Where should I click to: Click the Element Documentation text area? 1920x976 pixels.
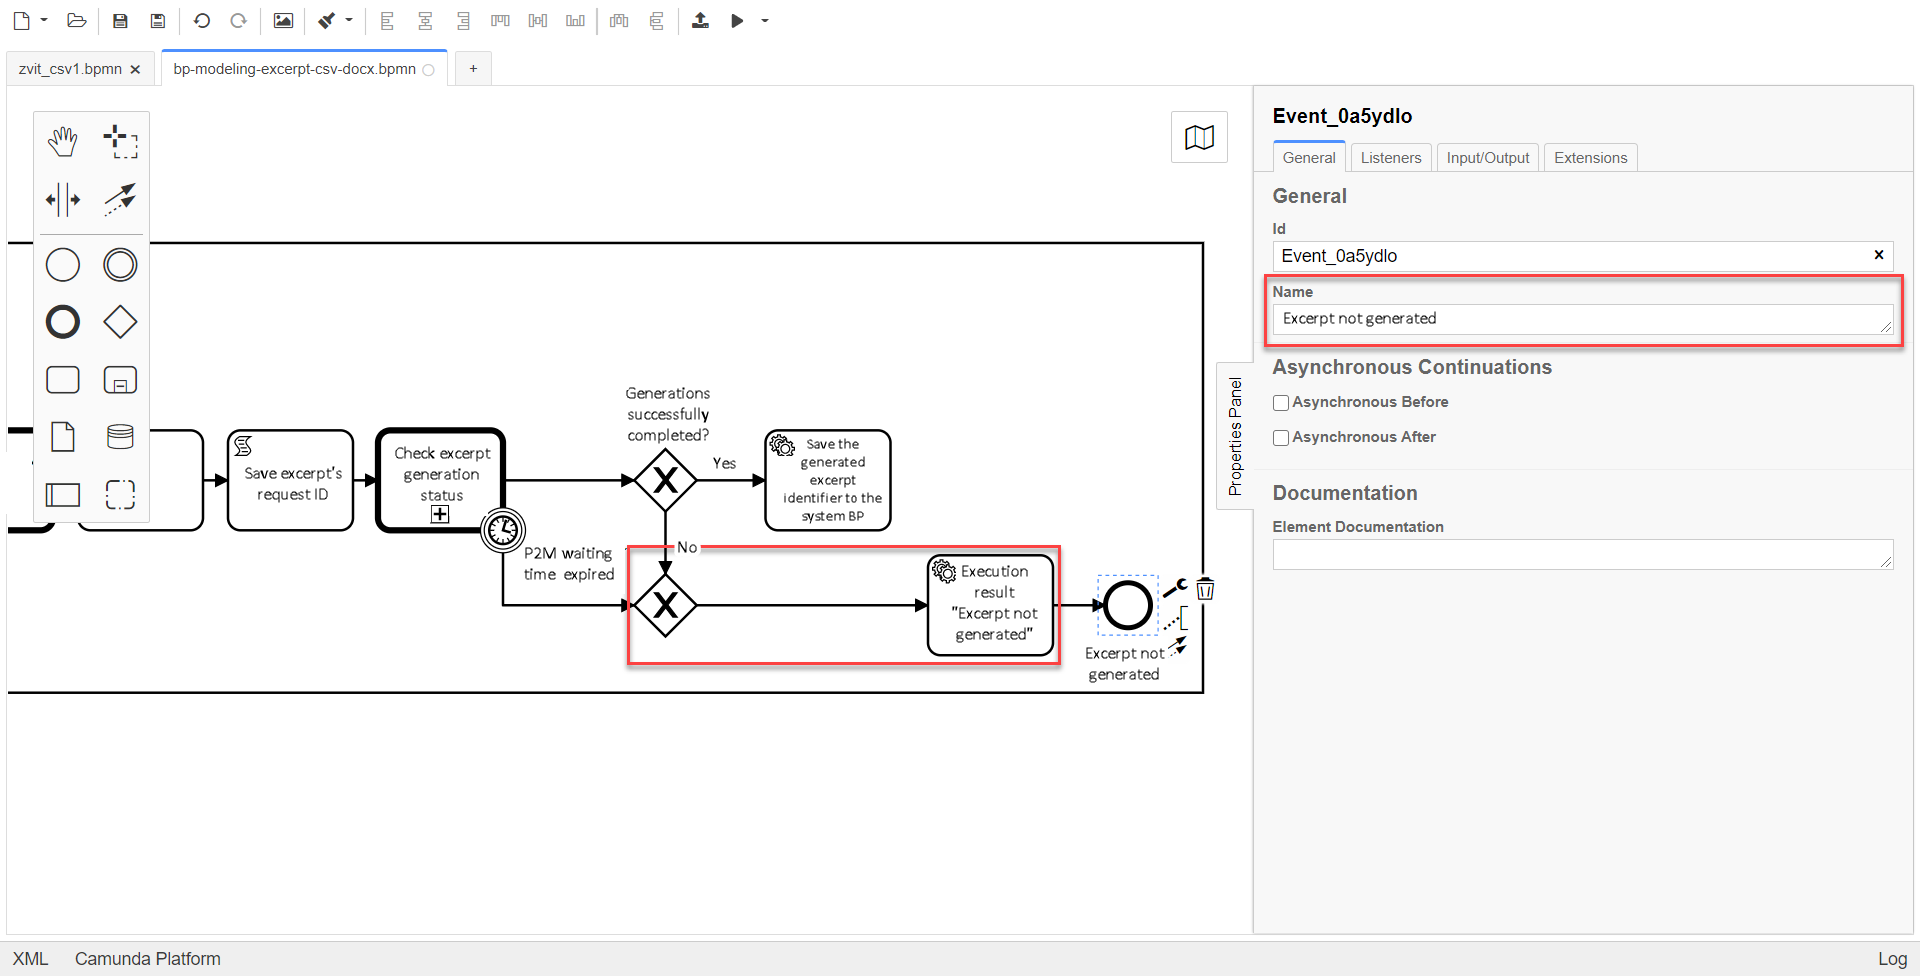point(1583,555)
